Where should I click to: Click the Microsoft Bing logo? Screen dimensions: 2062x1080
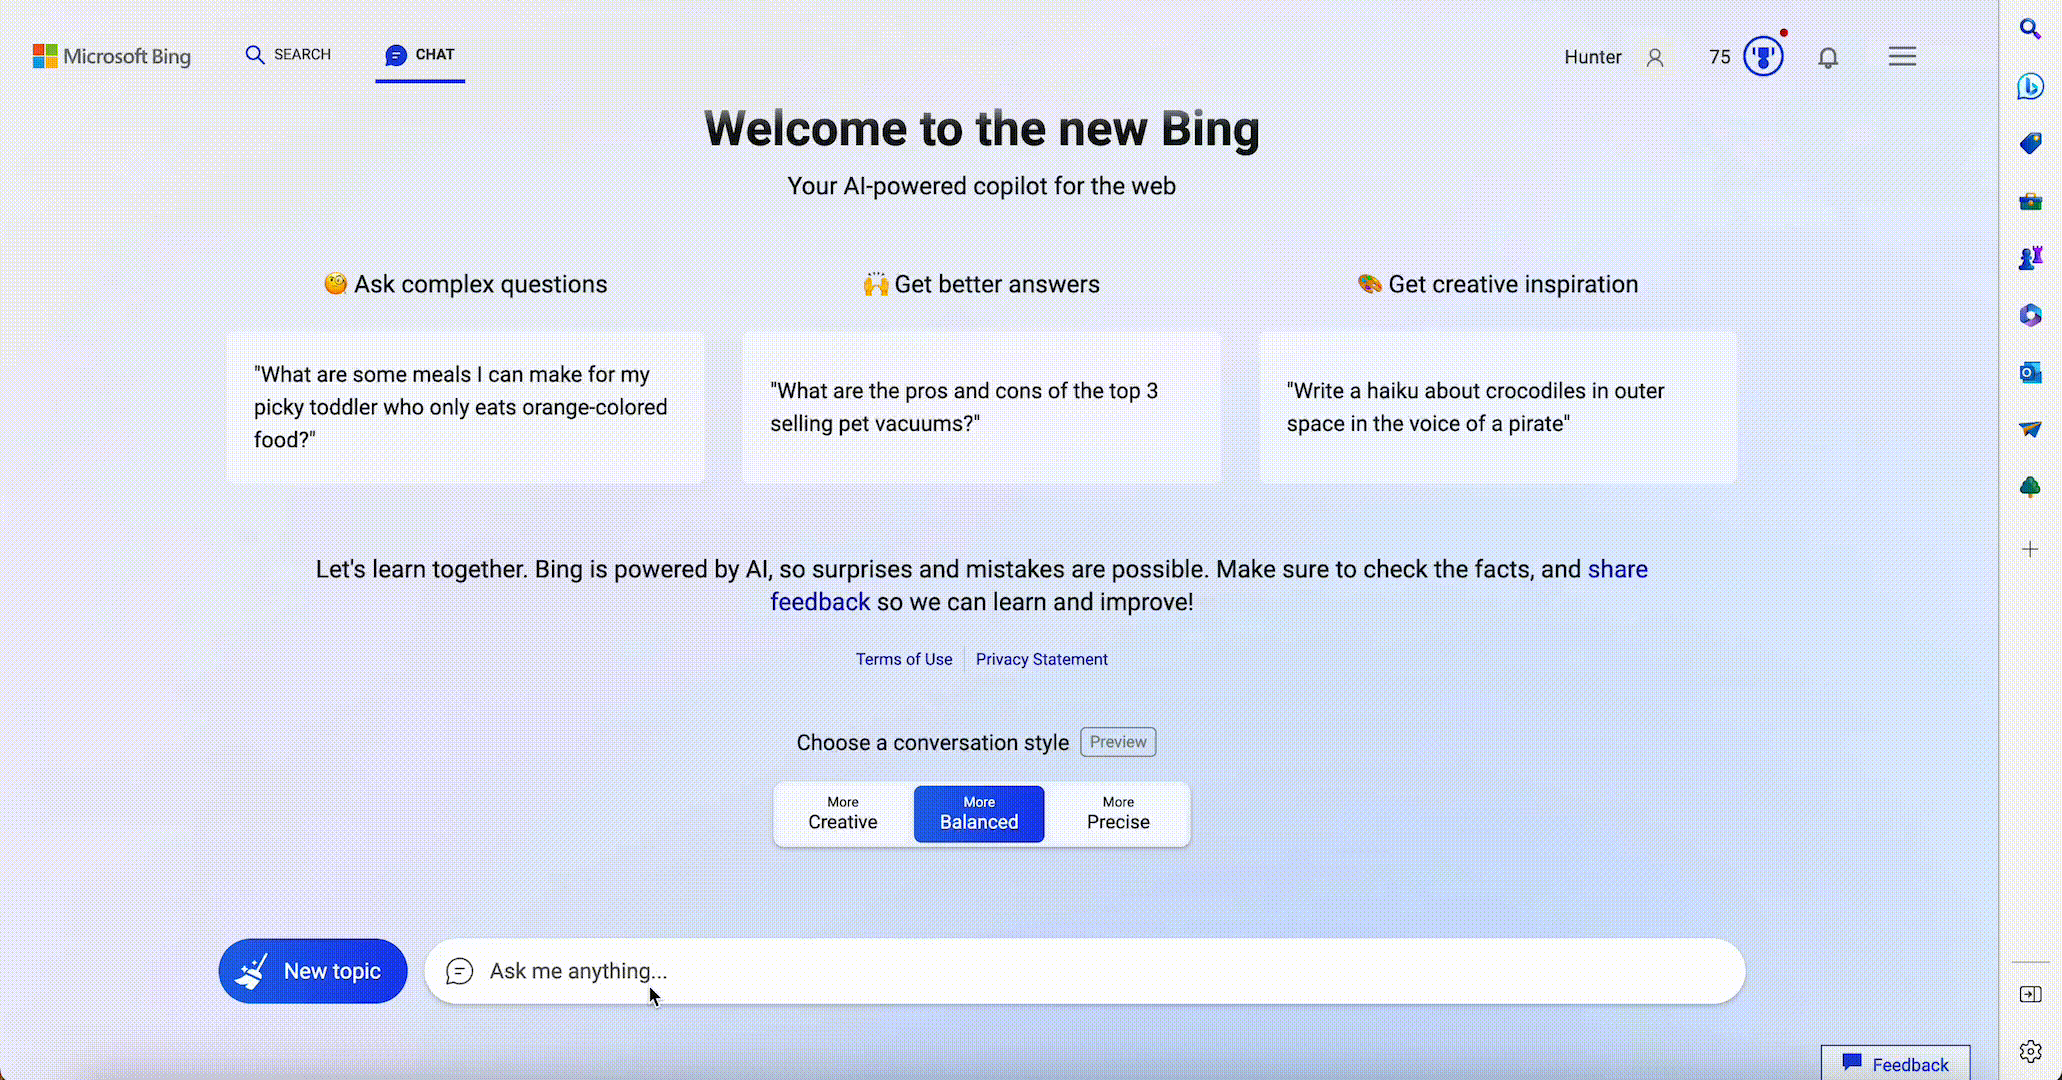click(x=112, y=56)
